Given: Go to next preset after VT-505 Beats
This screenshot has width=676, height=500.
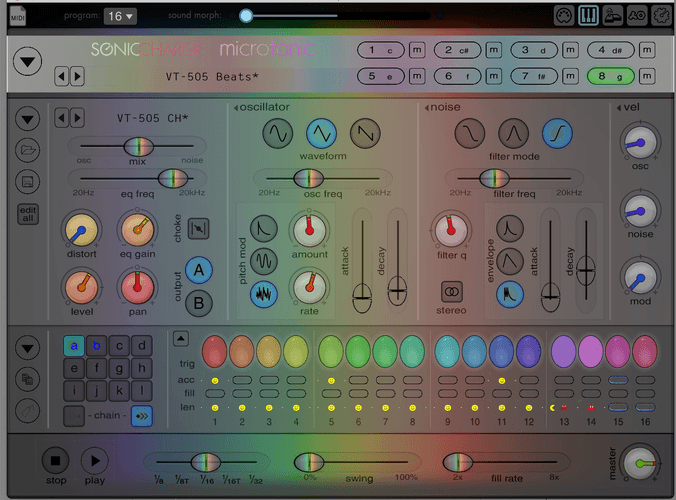Looking at the screenshot, I should pos(77,77).
